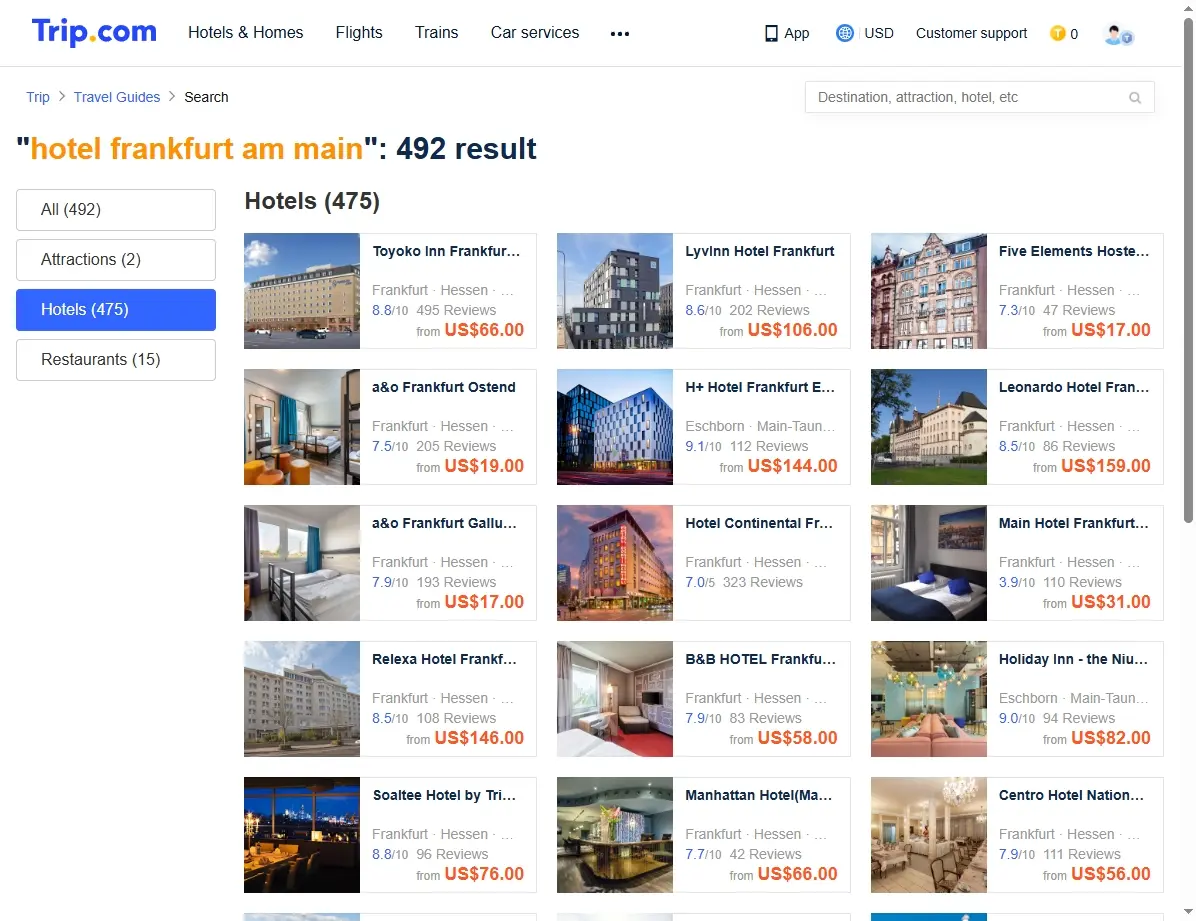Image resolution: width=1196 pixels, height=921 pixels.
Task: Click the US$144.00 price
Action: pos(793,465)
